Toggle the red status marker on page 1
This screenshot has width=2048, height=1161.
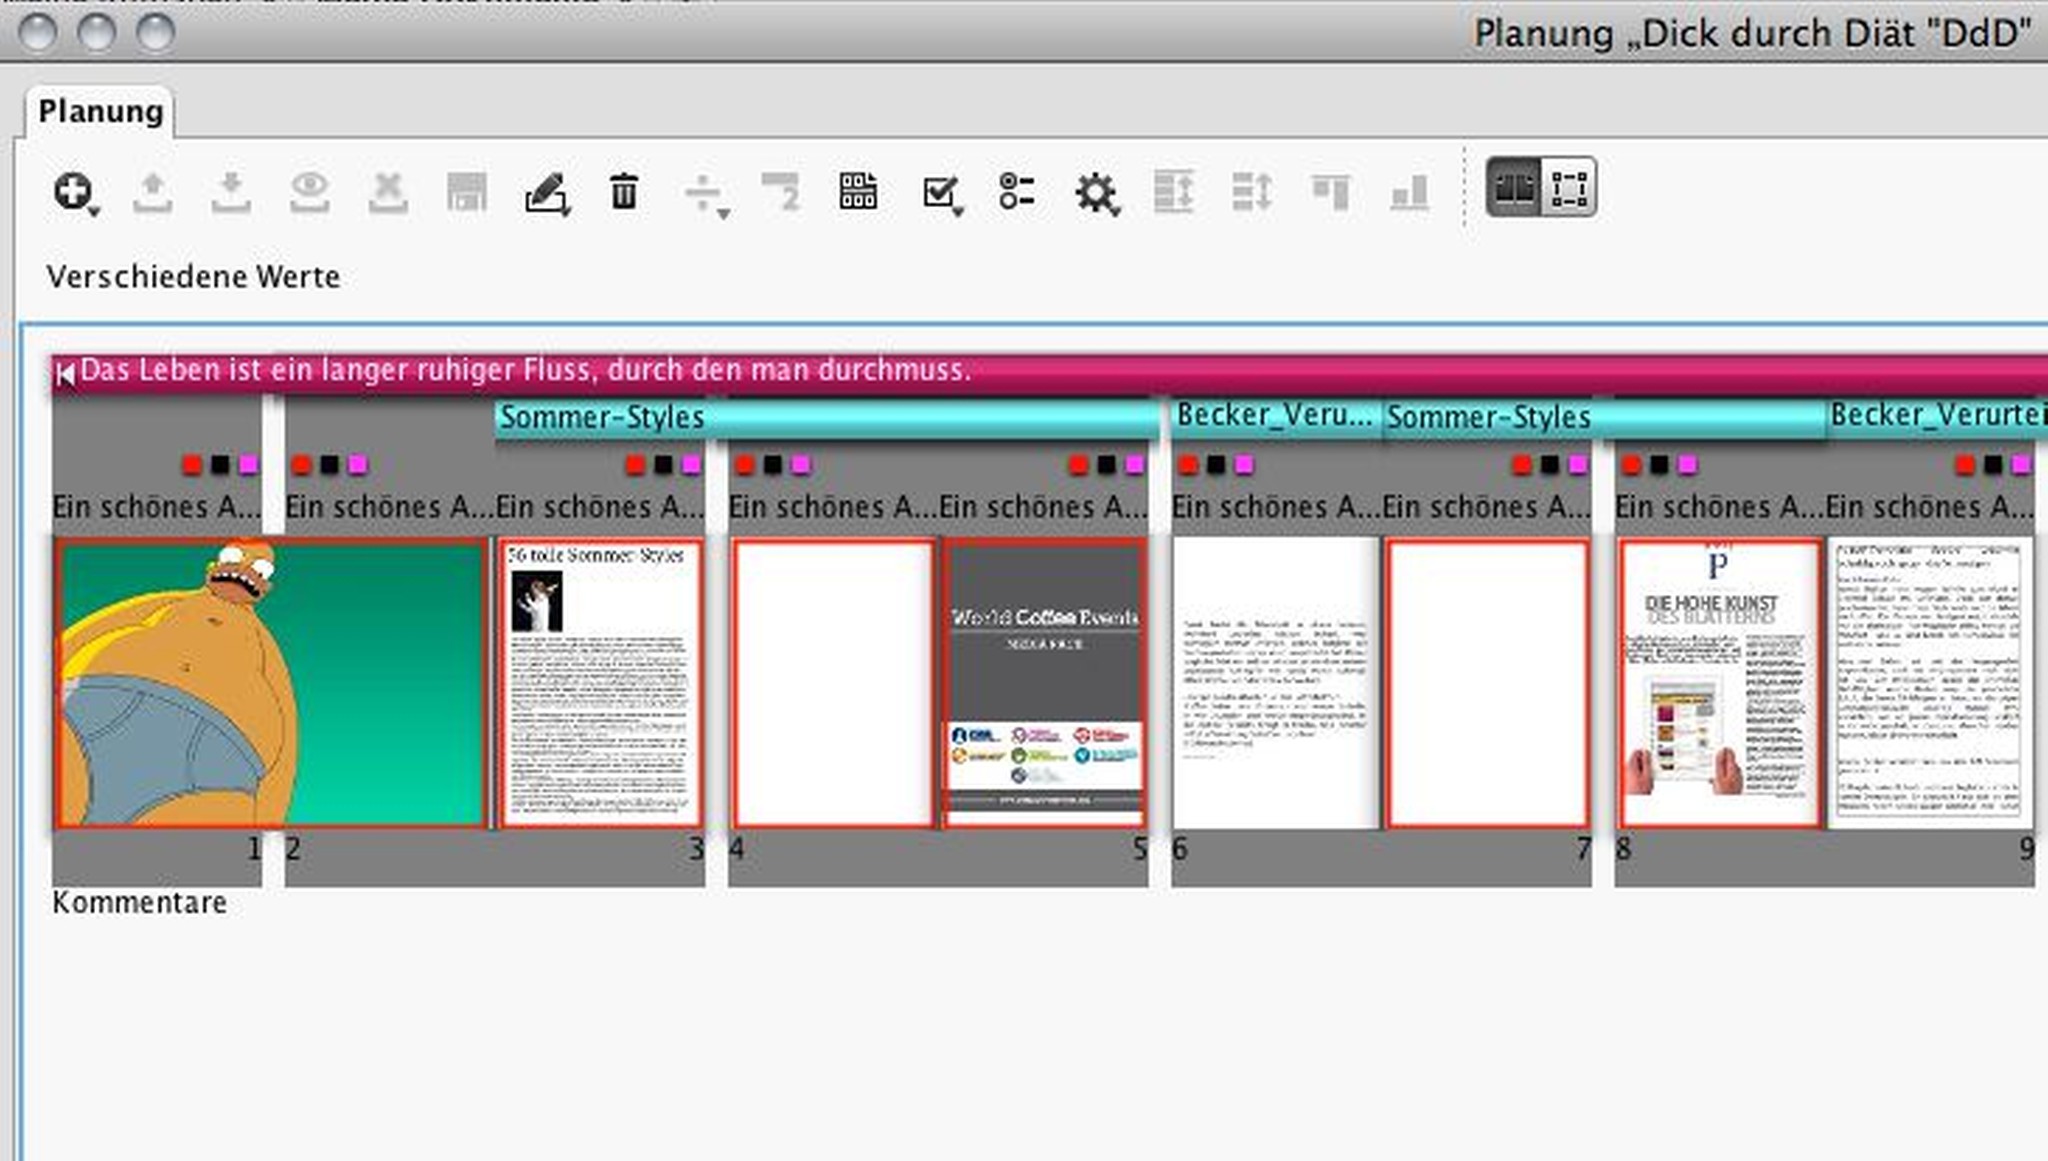[190, 464]
